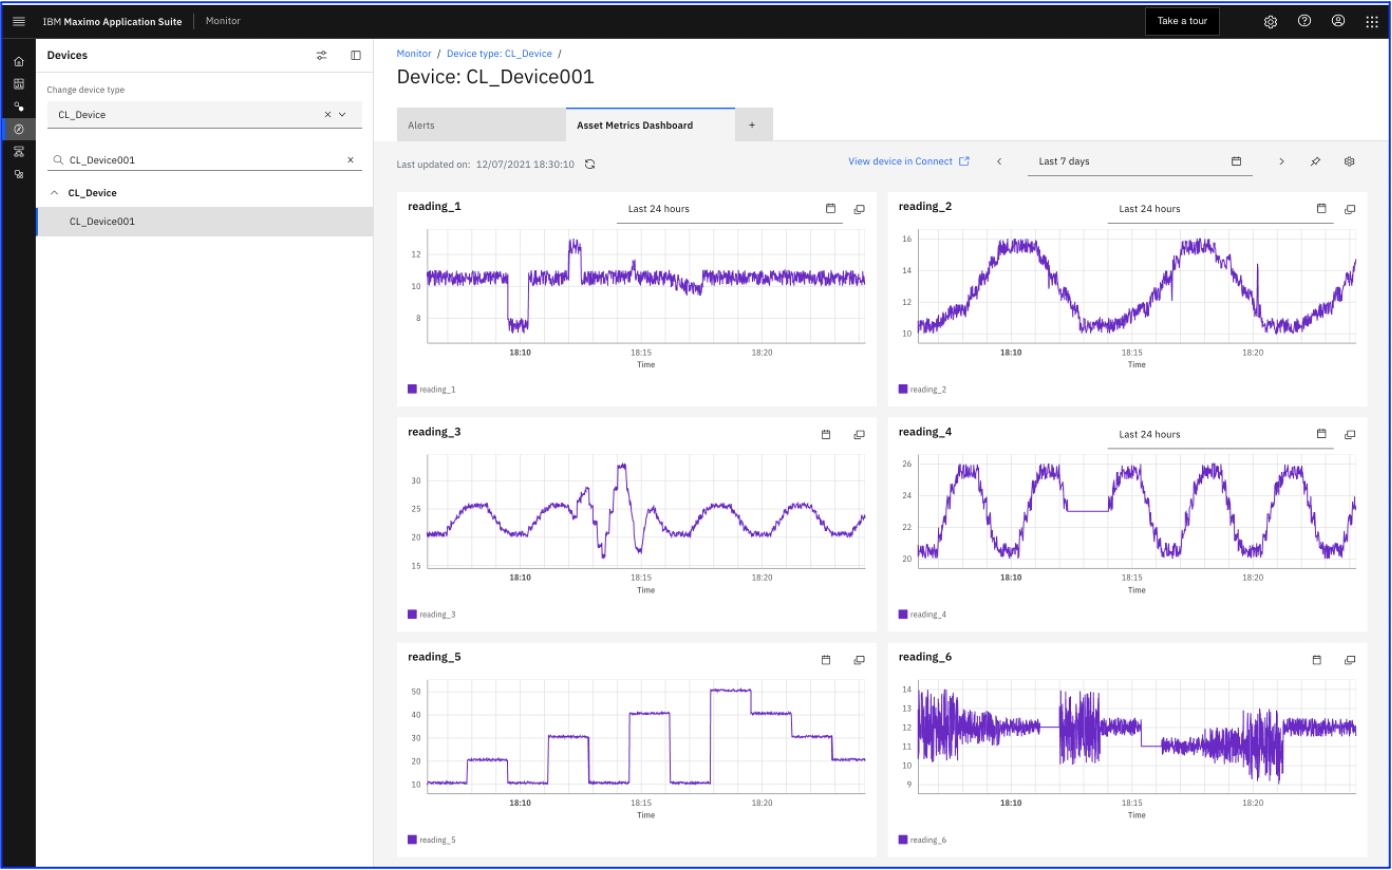This screenshot has width=1392, height=870.
Task: Open the dashboard settings gear
Action: (1349, 161)
